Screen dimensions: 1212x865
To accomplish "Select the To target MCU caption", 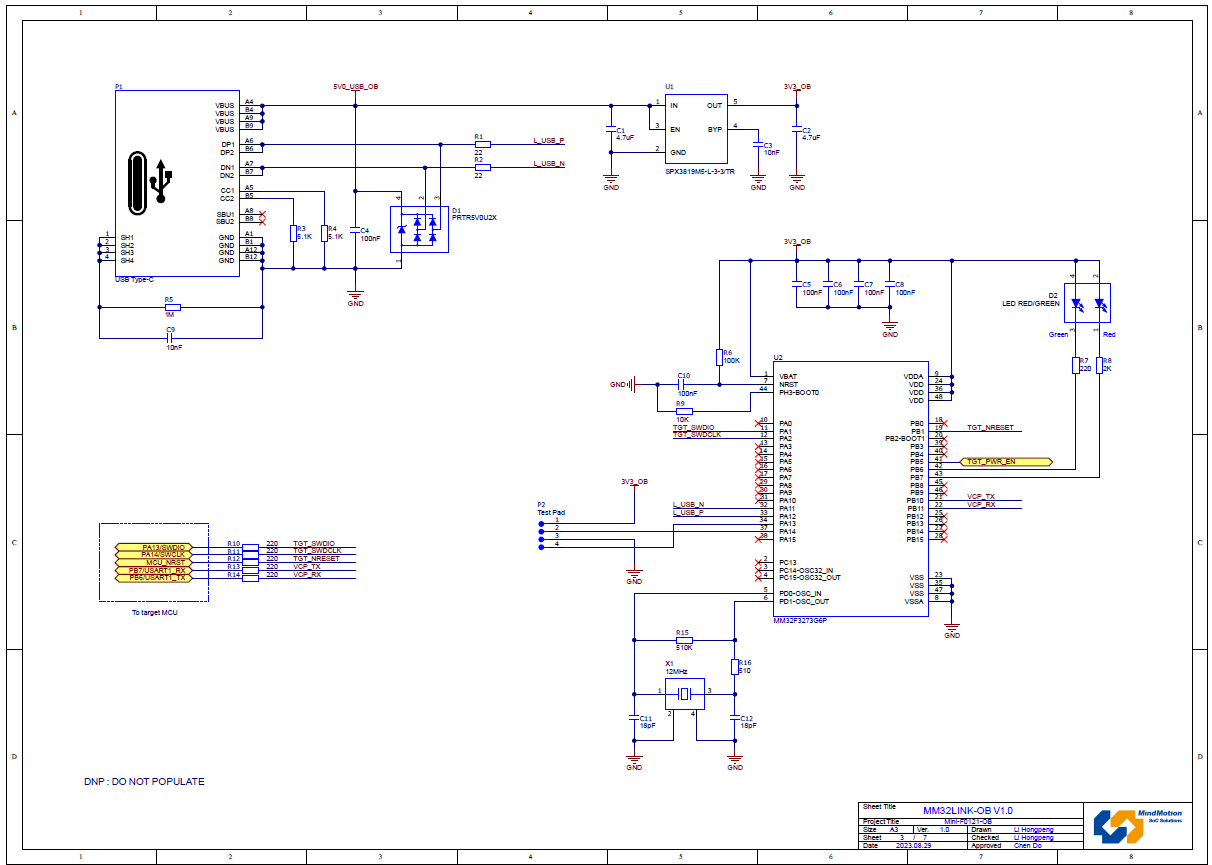I will [x=154, y=611].
